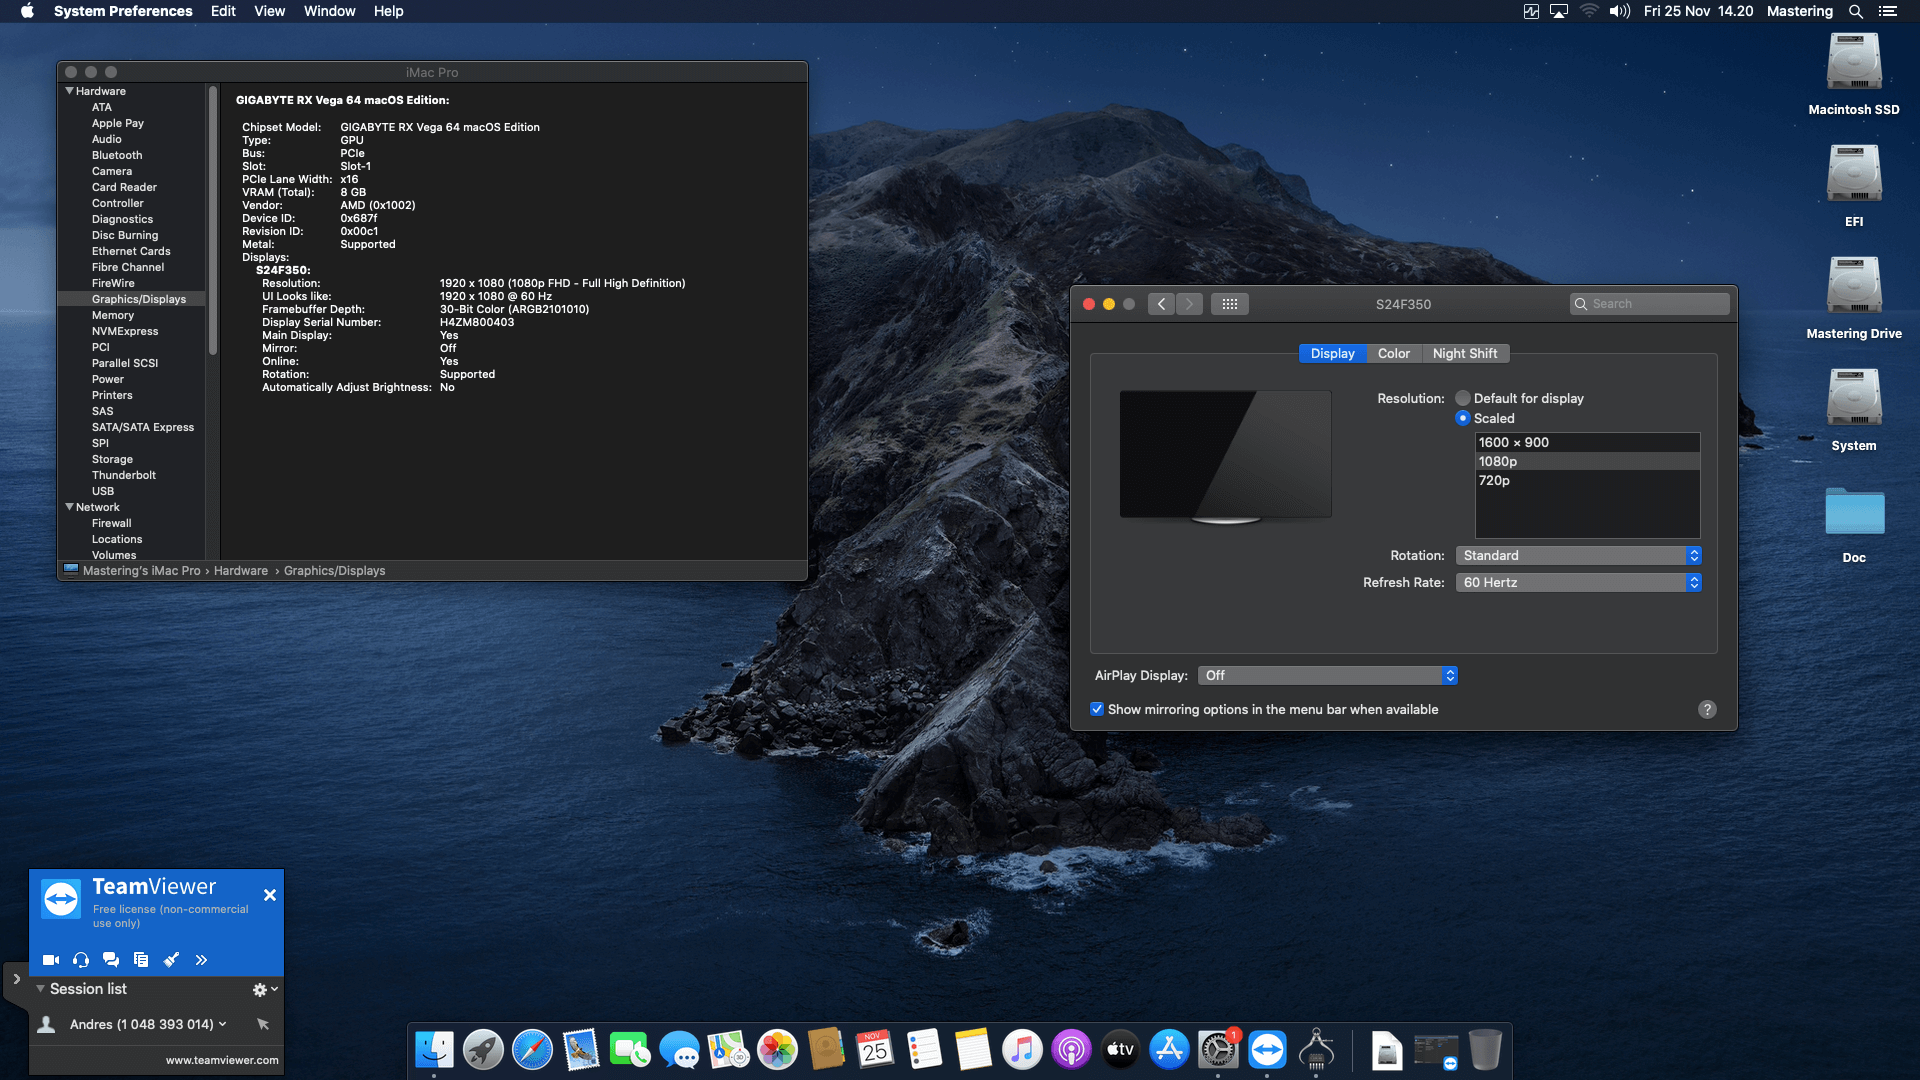The image size is (1920, 1080).
Task: Open the Window menu in the menu bar
Action: click(x=329, y=11)
